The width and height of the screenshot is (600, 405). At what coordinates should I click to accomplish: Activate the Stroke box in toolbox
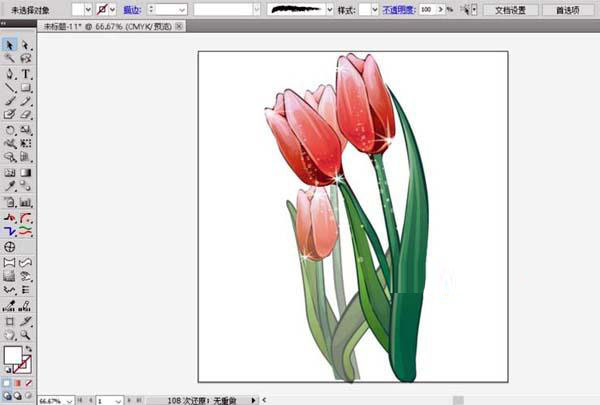point(24,364)
